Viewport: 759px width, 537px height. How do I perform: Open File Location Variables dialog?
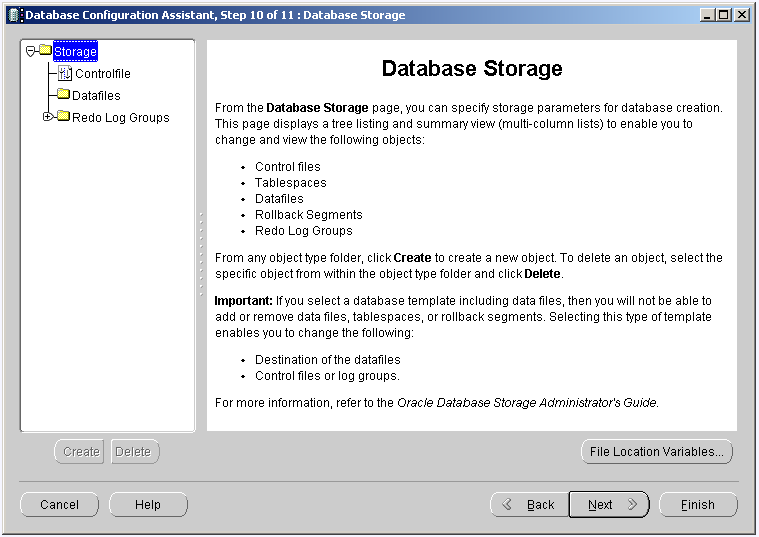click(x=656, y=452)
